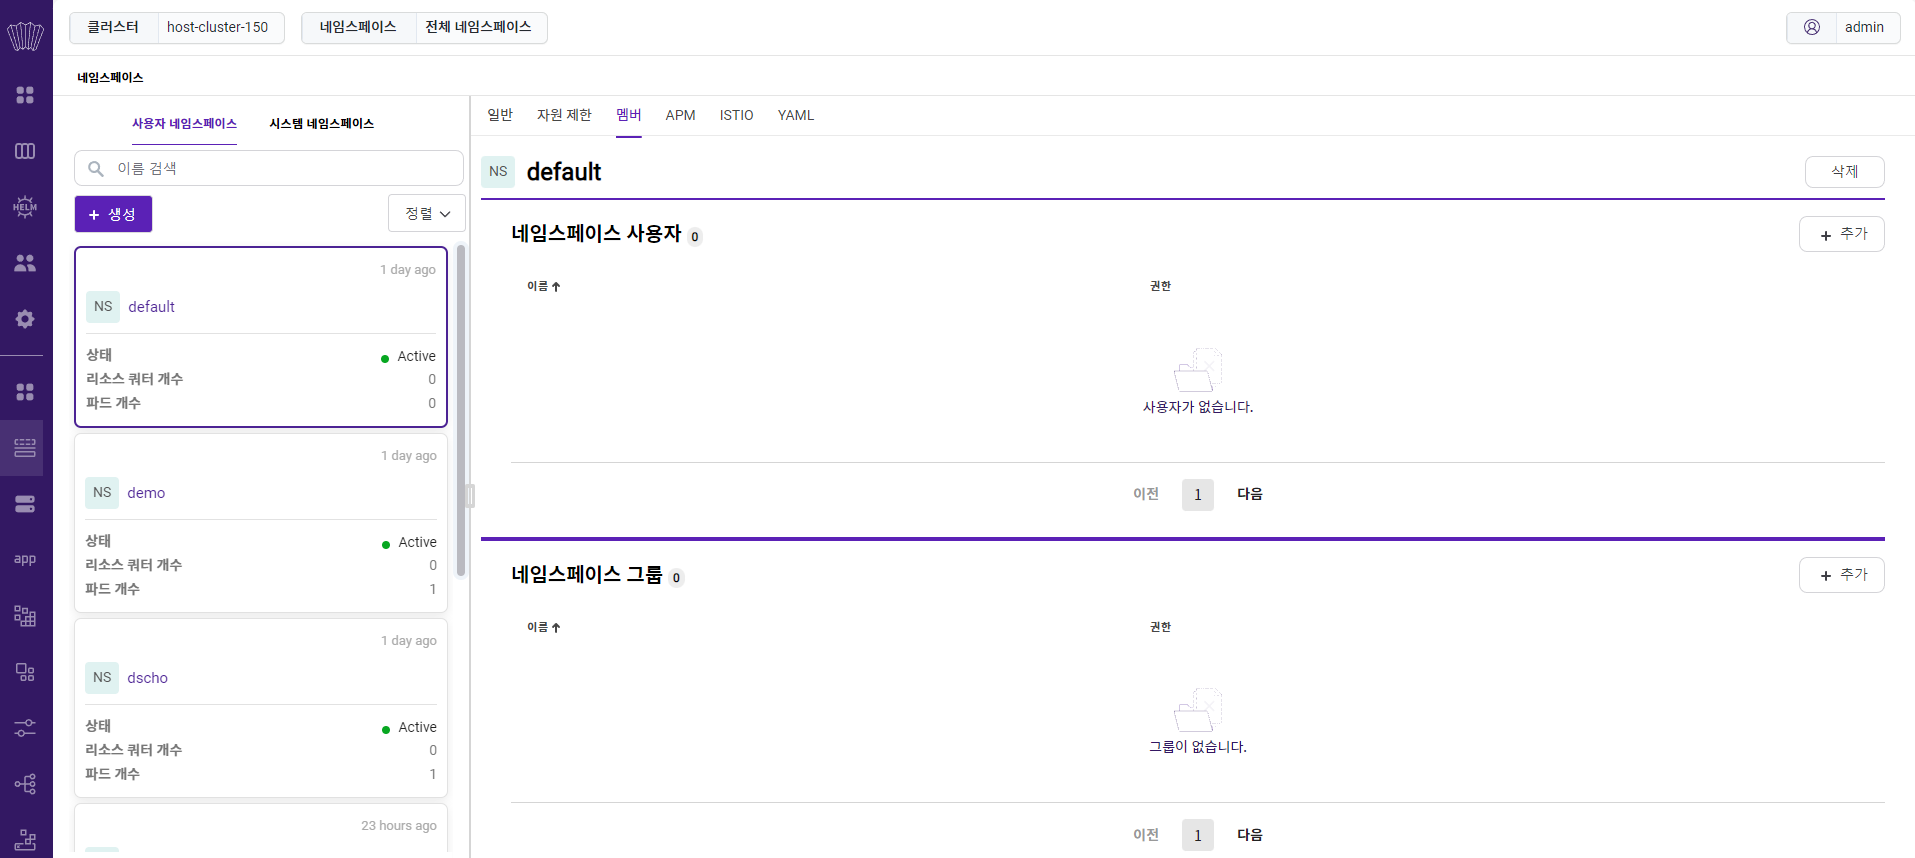Click the namespace list vertical scrollbar
This screenshot has width=1915, height=858.
pos(461,410)
